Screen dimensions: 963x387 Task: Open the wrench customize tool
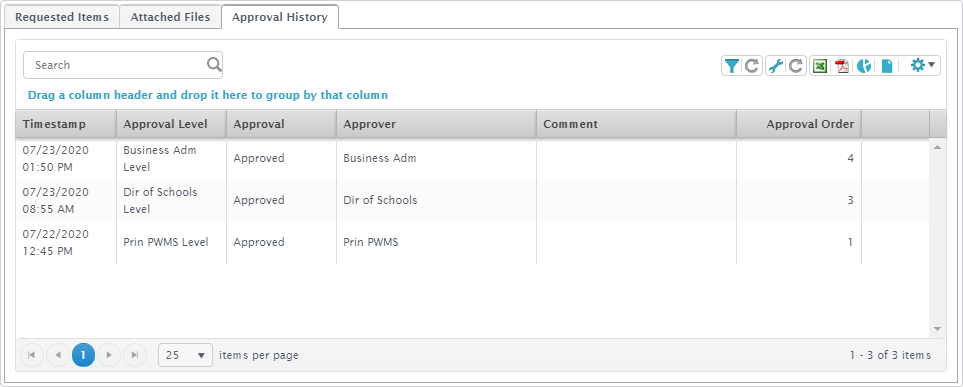(776, 66)
